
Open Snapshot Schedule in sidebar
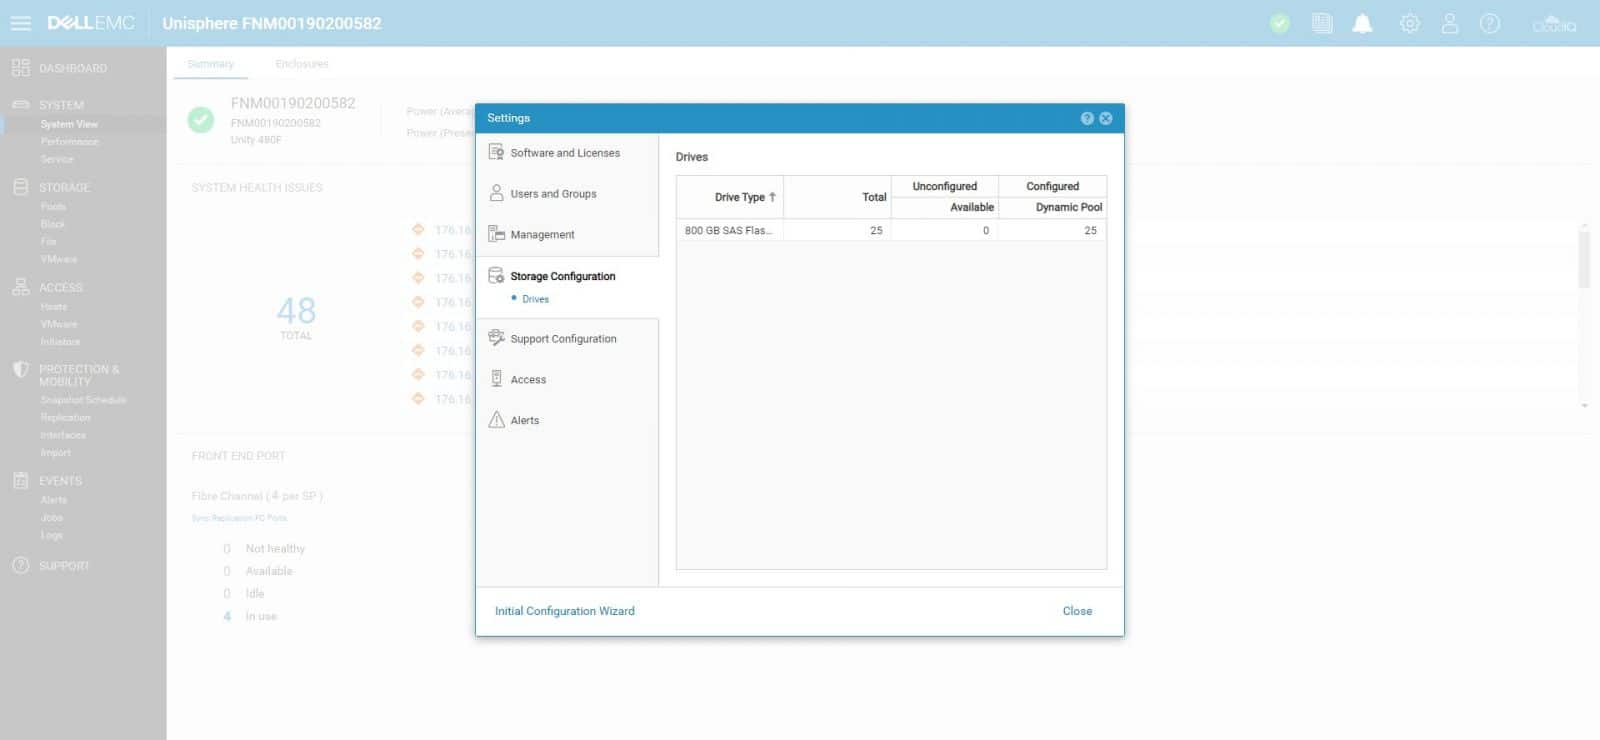pyautogui.click(x=83, y=400)
